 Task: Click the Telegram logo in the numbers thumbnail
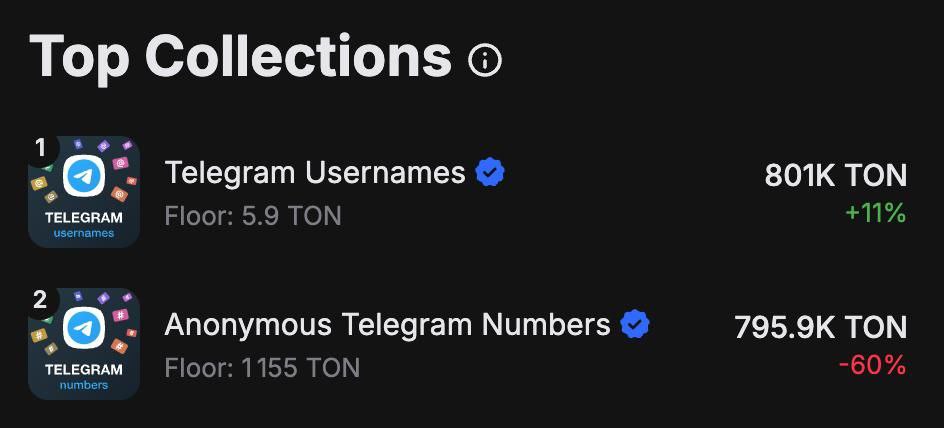click(x=84, y=329)
